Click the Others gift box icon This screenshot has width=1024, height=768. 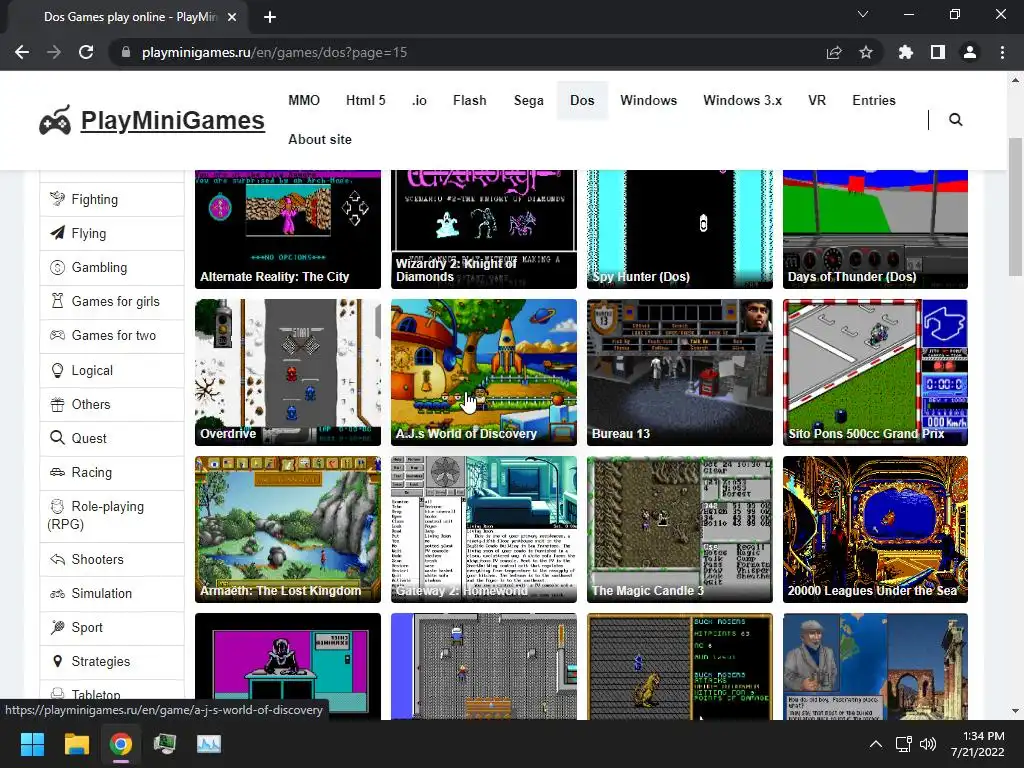point(57,404)
